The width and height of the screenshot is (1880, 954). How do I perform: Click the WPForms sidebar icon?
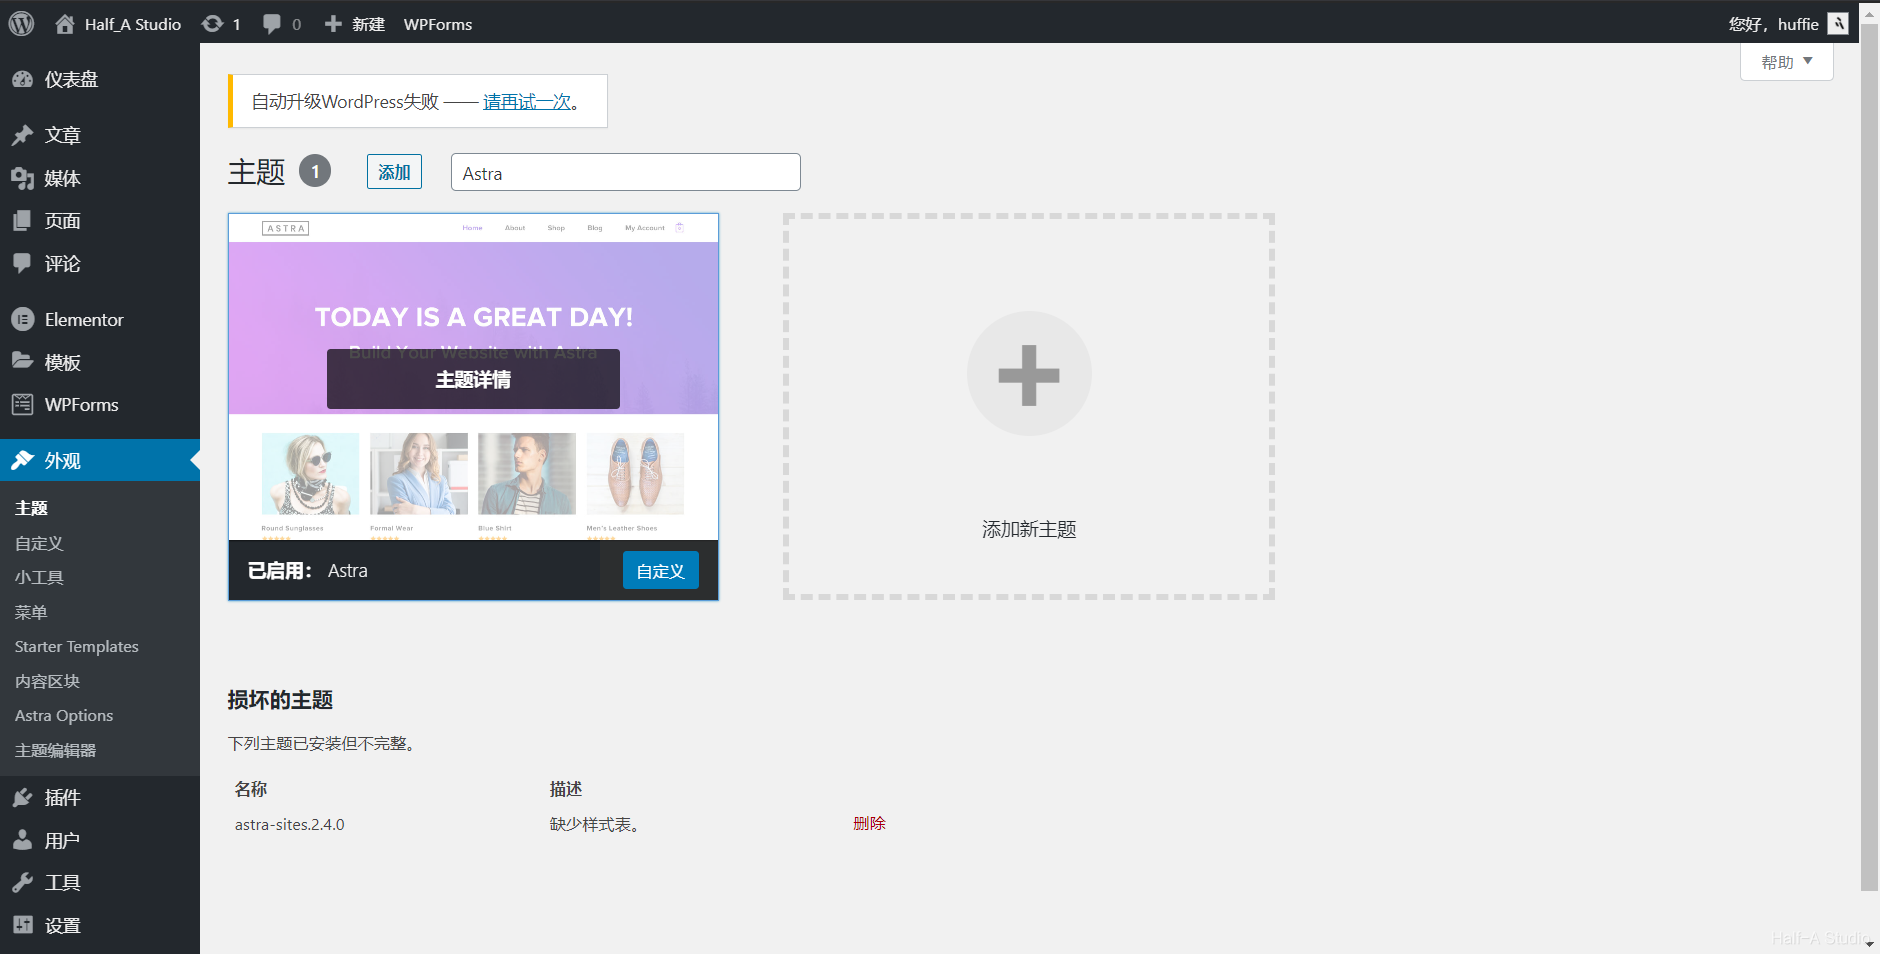22,404
